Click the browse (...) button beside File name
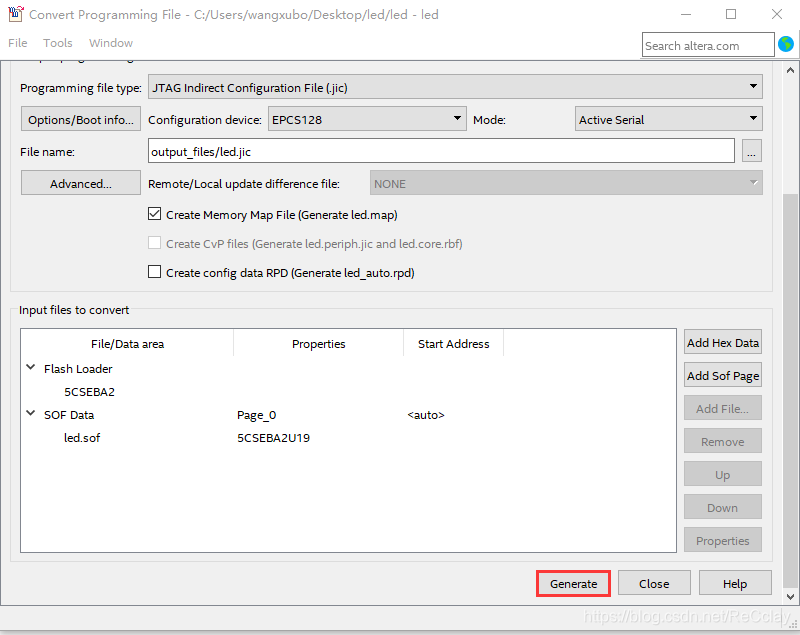 coord(752,151)
